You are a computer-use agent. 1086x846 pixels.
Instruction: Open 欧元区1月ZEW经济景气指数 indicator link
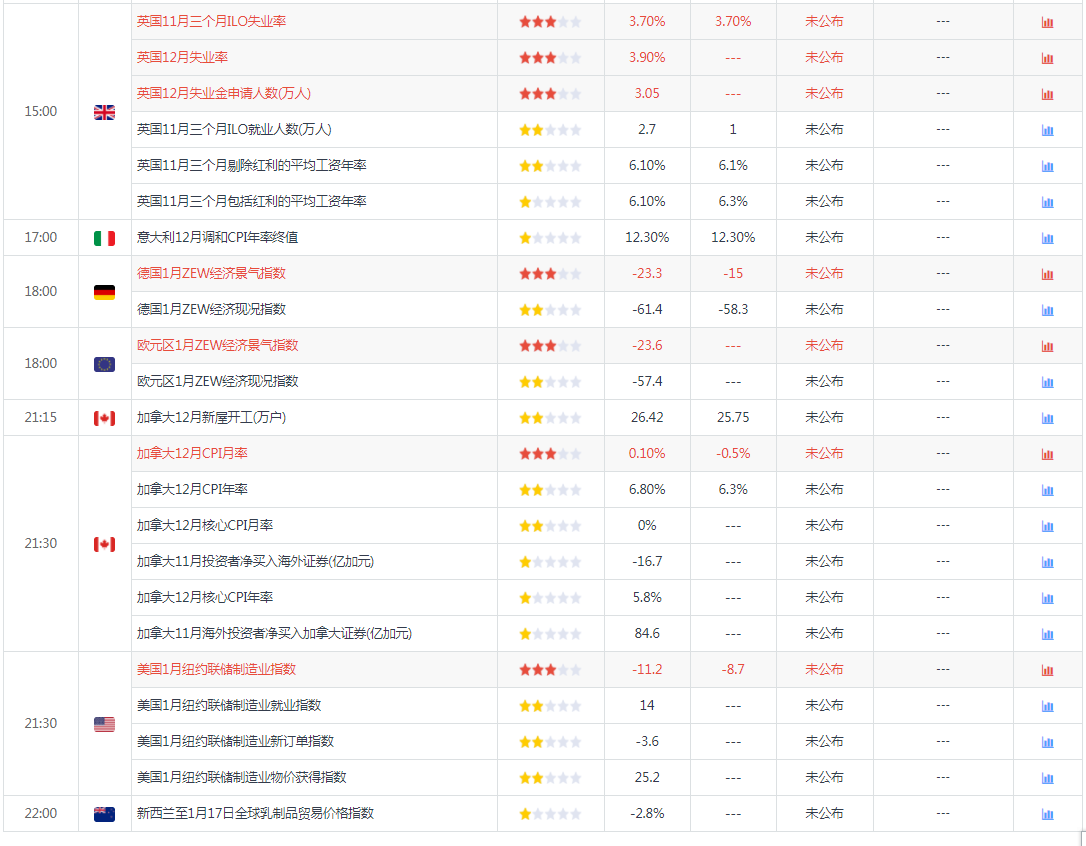click(217, 345)
